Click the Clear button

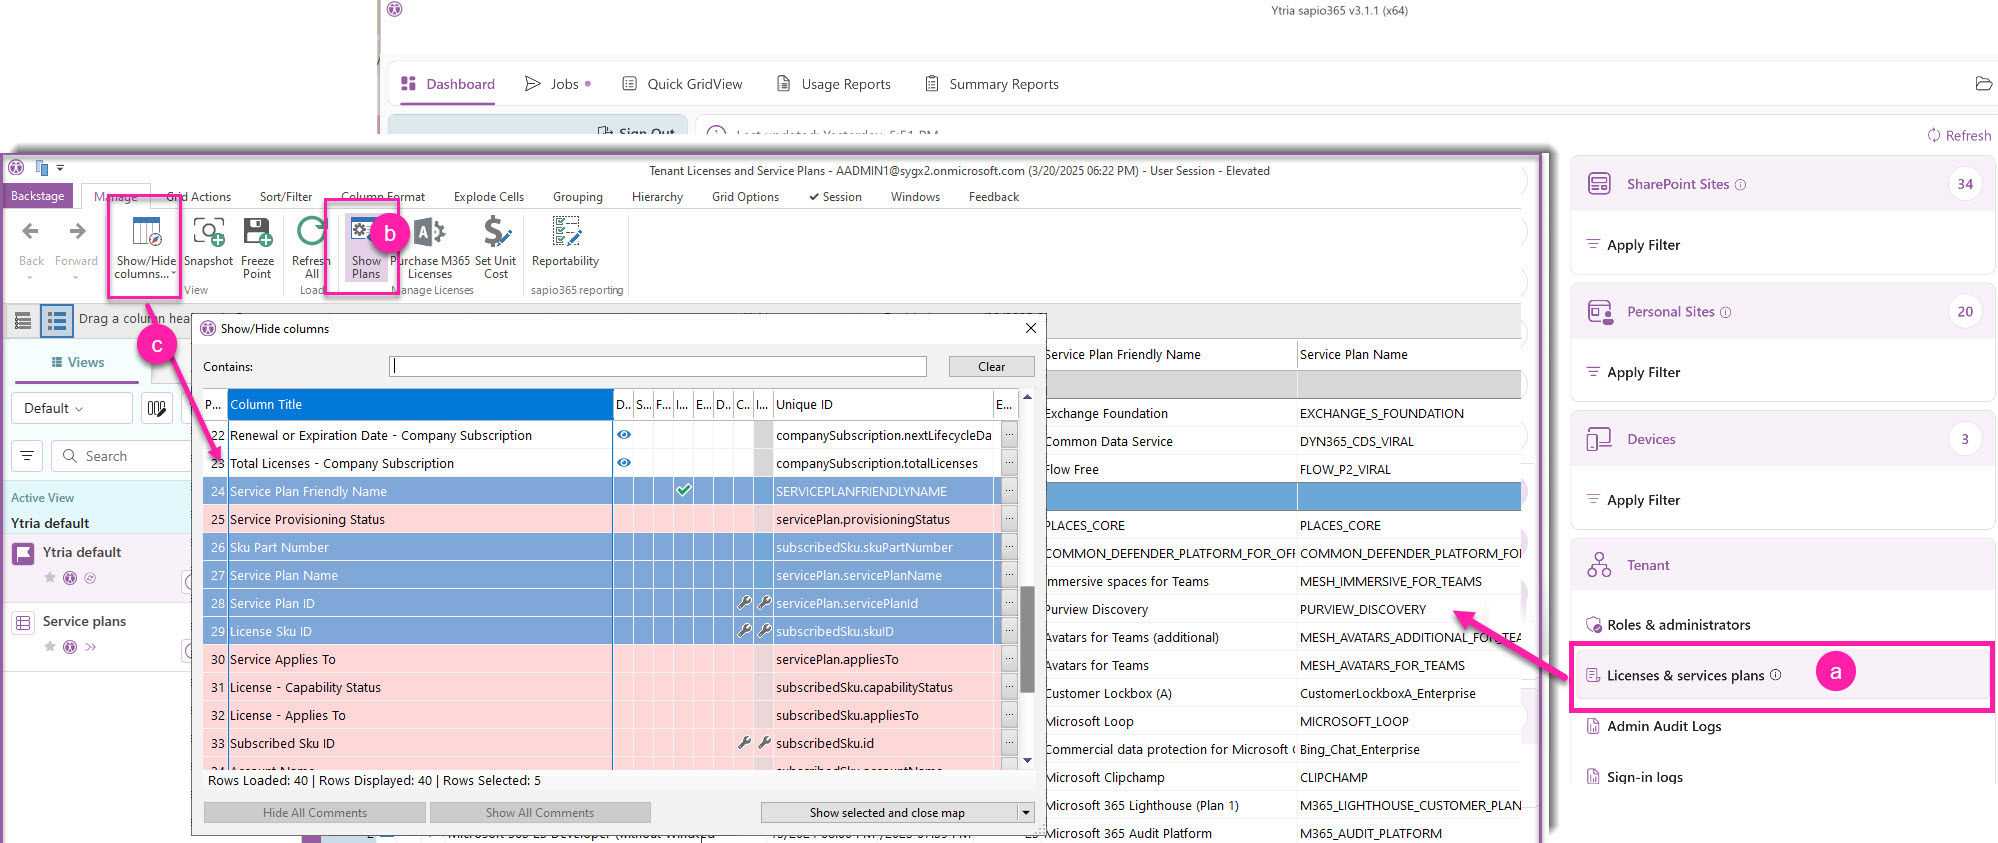point(991,367)
